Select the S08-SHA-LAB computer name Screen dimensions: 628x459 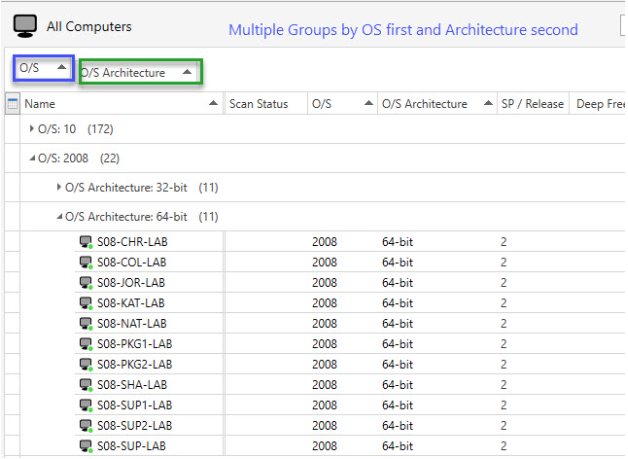tap(132, 385)
